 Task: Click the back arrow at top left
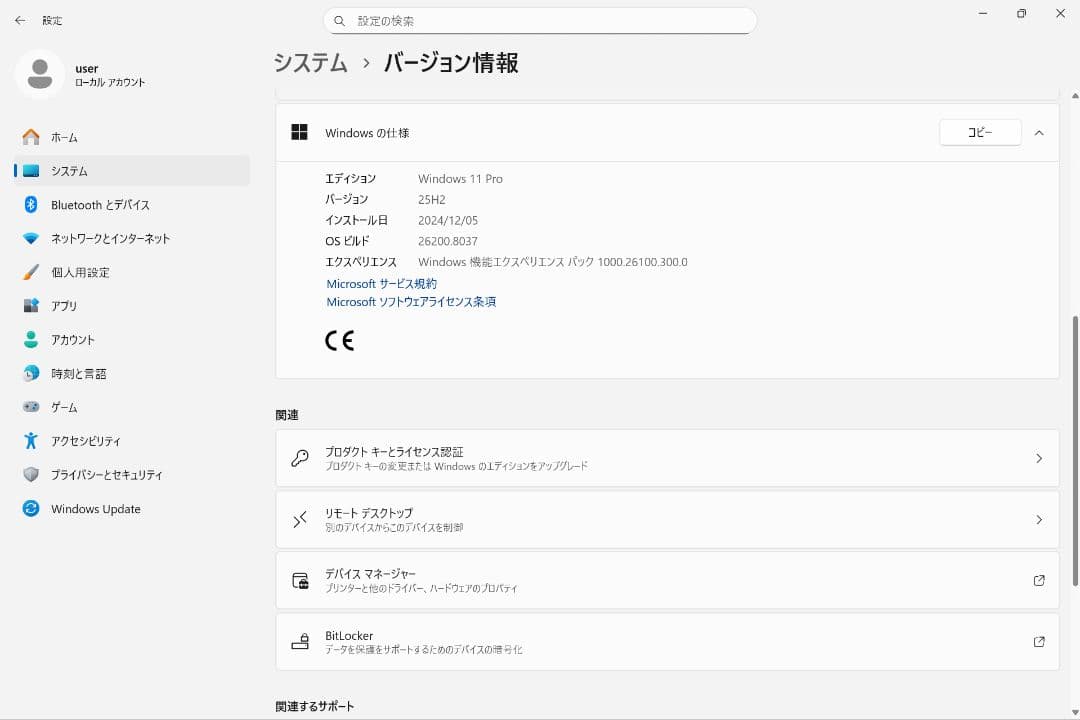19,20
